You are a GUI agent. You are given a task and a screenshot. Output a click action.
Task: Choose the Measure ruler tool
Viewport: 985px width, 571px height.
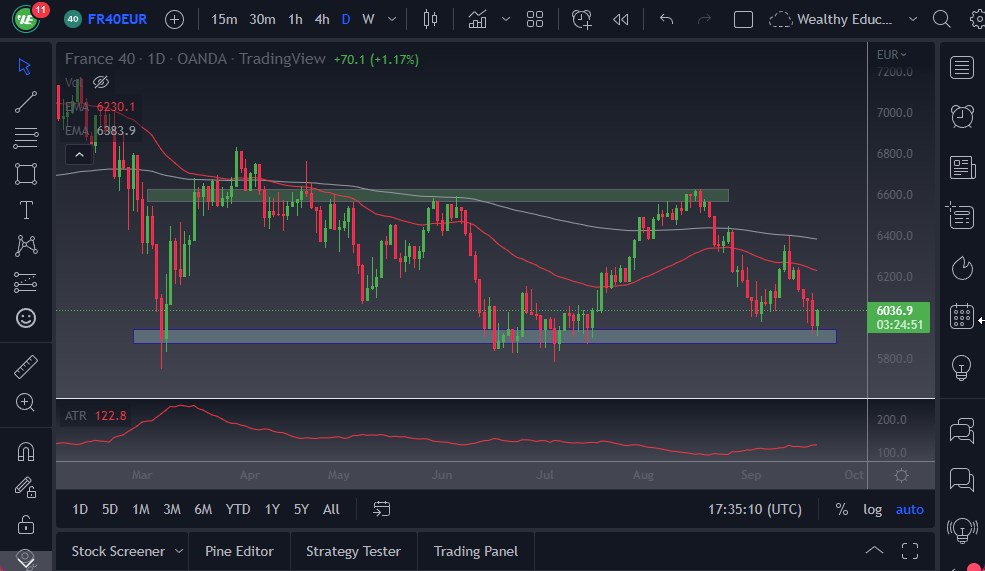pyautogui.click(x=26, y=366)
